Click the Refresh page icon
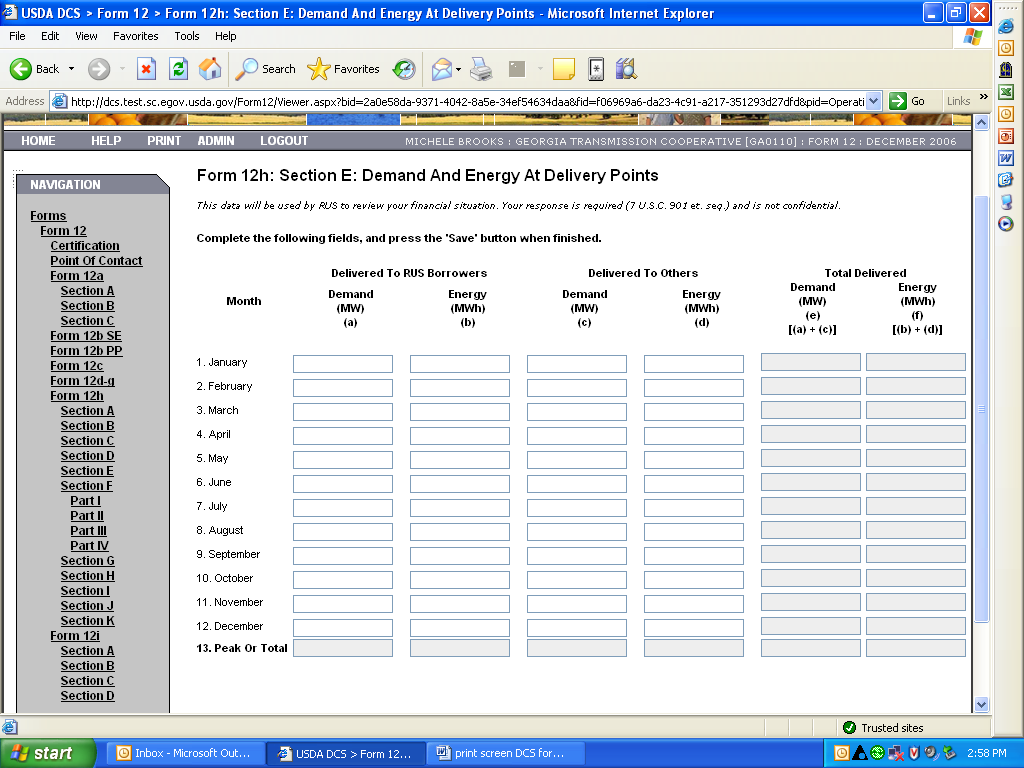This screenshot has width=1024, height=768. (x=178, y=69)
